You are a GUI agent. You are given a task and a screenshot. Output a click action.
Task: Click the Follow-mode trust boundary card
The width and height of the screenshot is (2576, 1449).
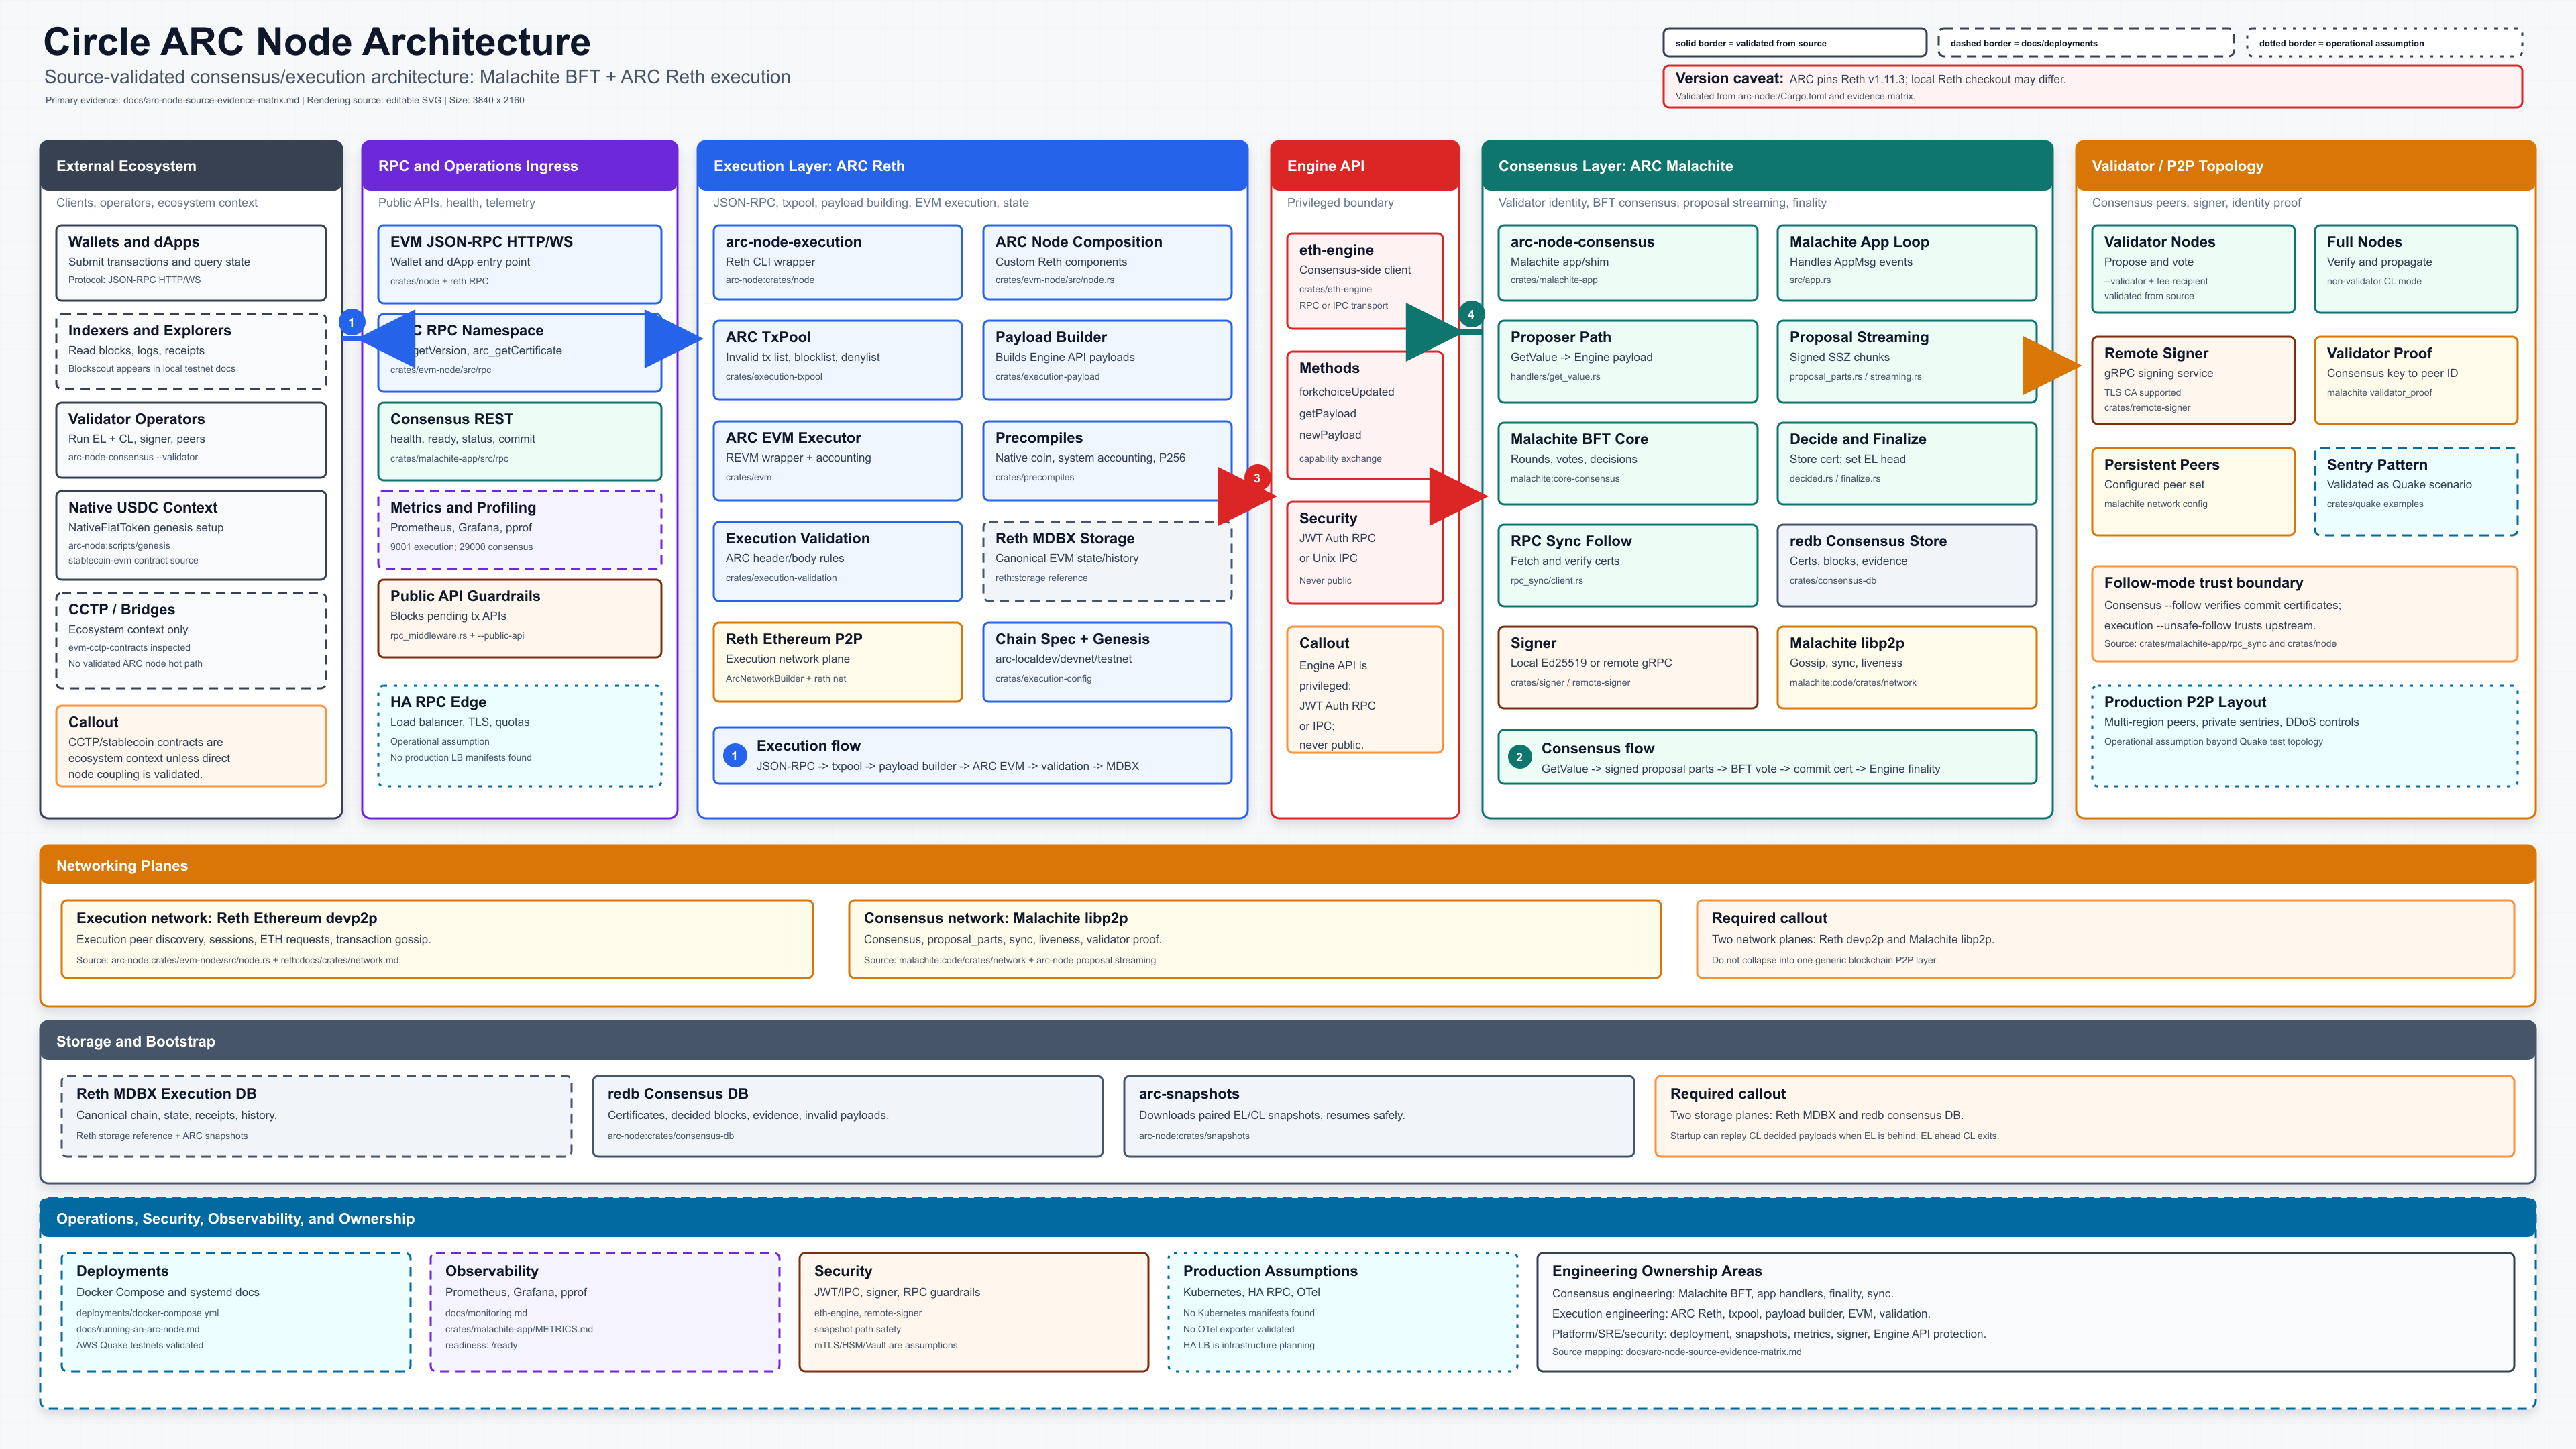tap(2305, 614)
